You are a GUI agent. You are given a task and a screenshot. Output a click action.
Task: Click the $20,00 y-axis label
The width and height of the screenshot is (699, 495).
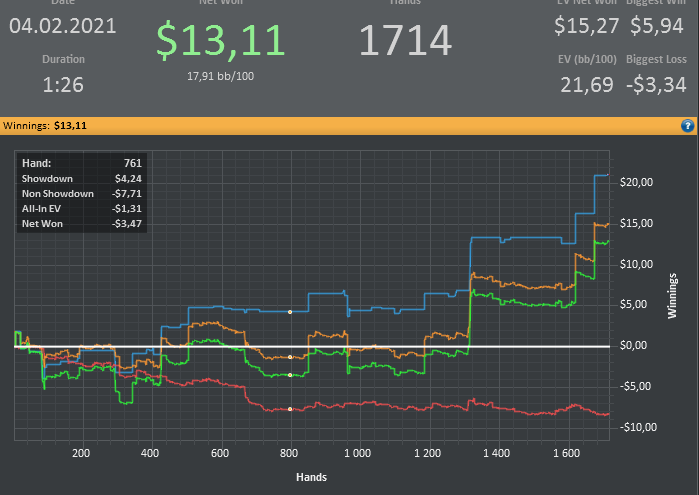(636, 182)
